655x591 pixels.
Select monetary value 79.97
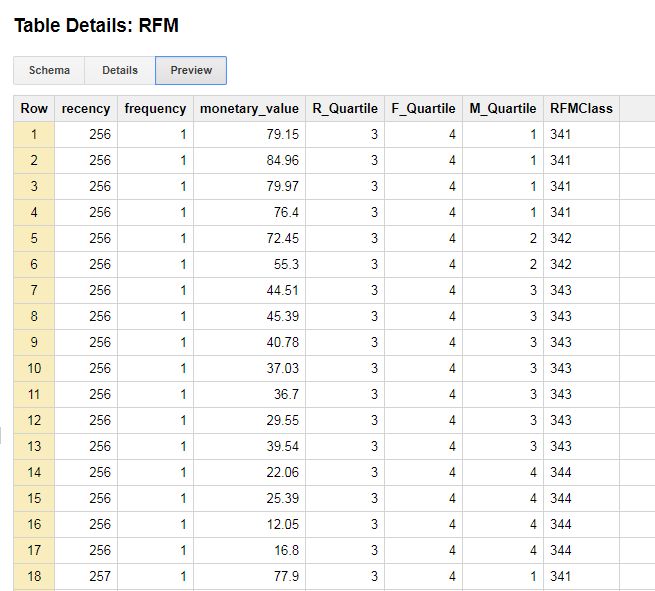click(282, 186)
